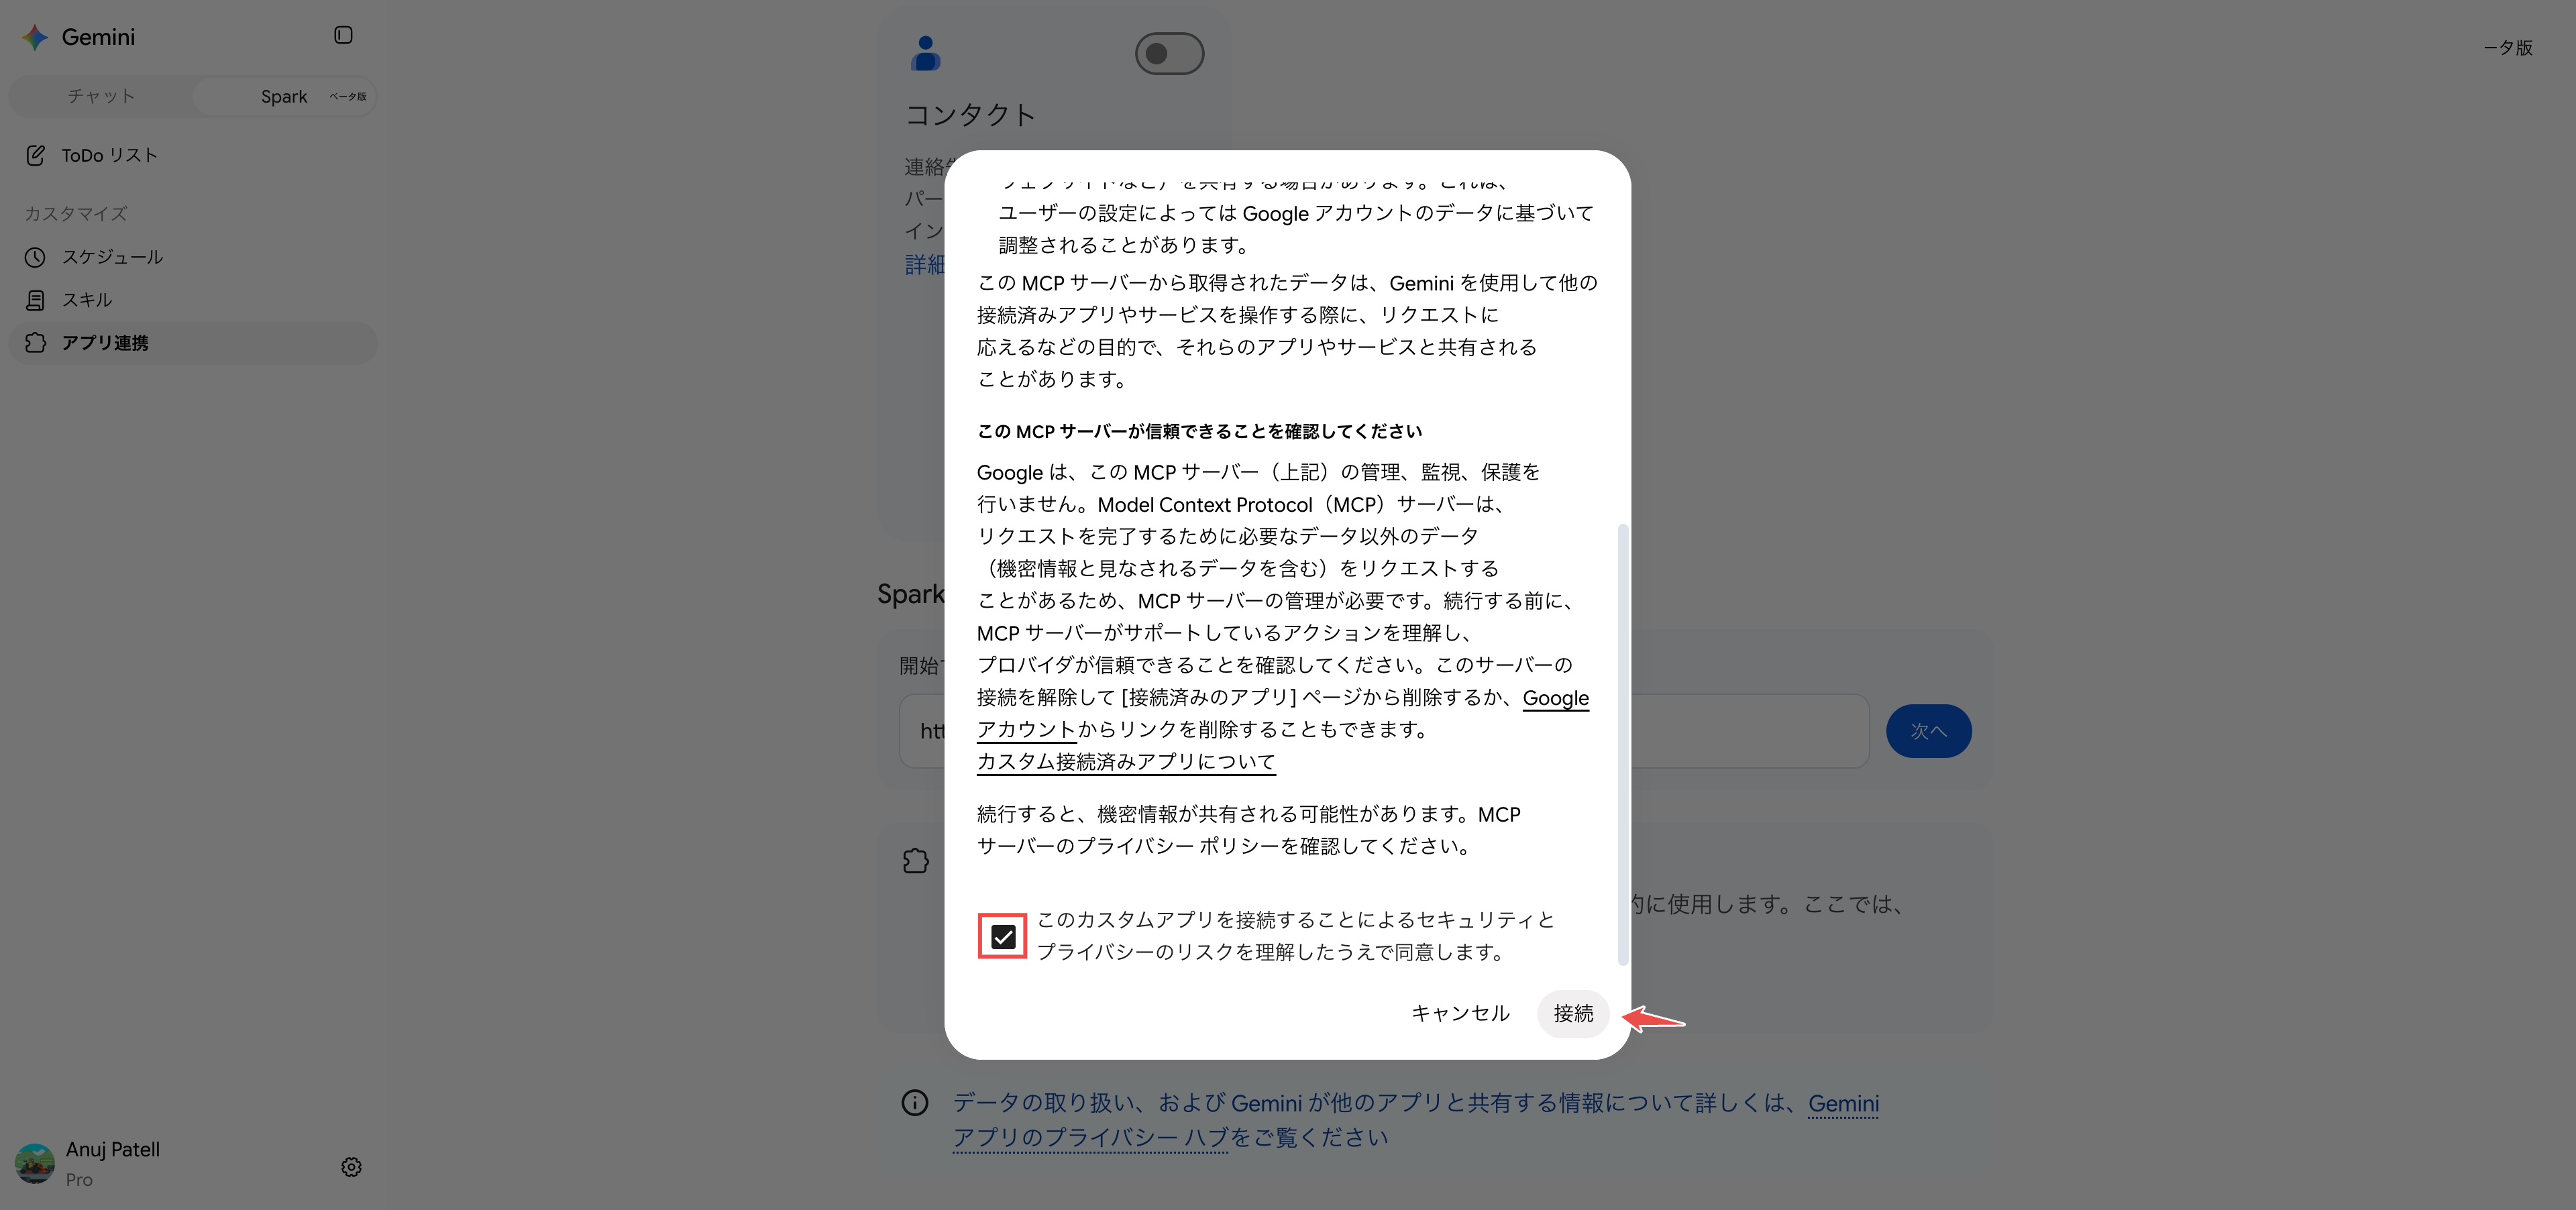Open ToDo リスト from the sidebar
2576x1210 pixels.
[193, 155]
